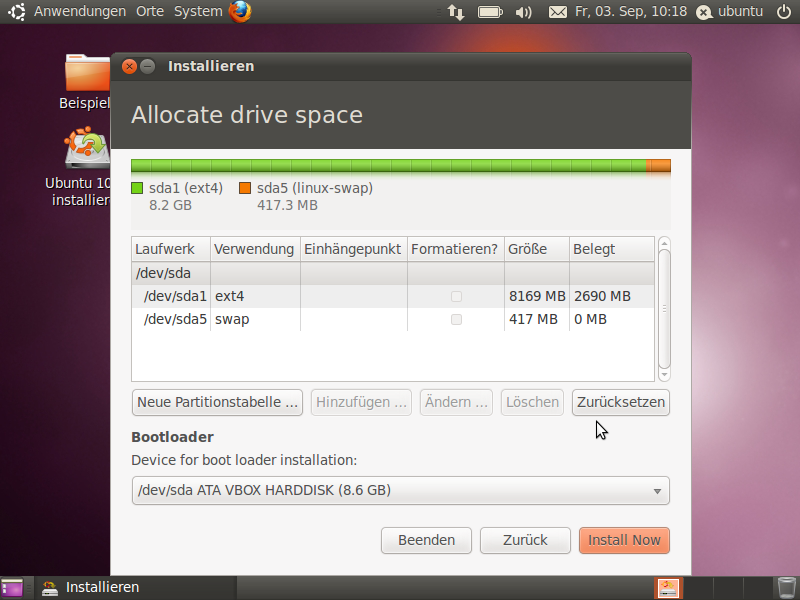The width and height of the screenshot is (800, 600).
Task: Open the Orte menu
Action: tap(150, 12)
